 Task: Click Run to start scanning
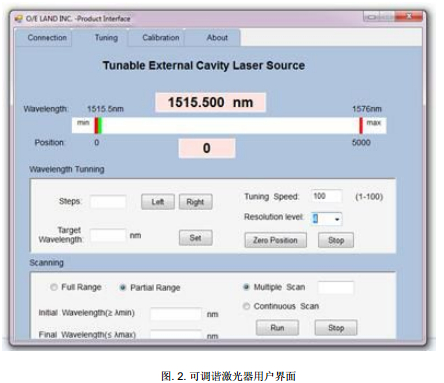pos(277,328)
